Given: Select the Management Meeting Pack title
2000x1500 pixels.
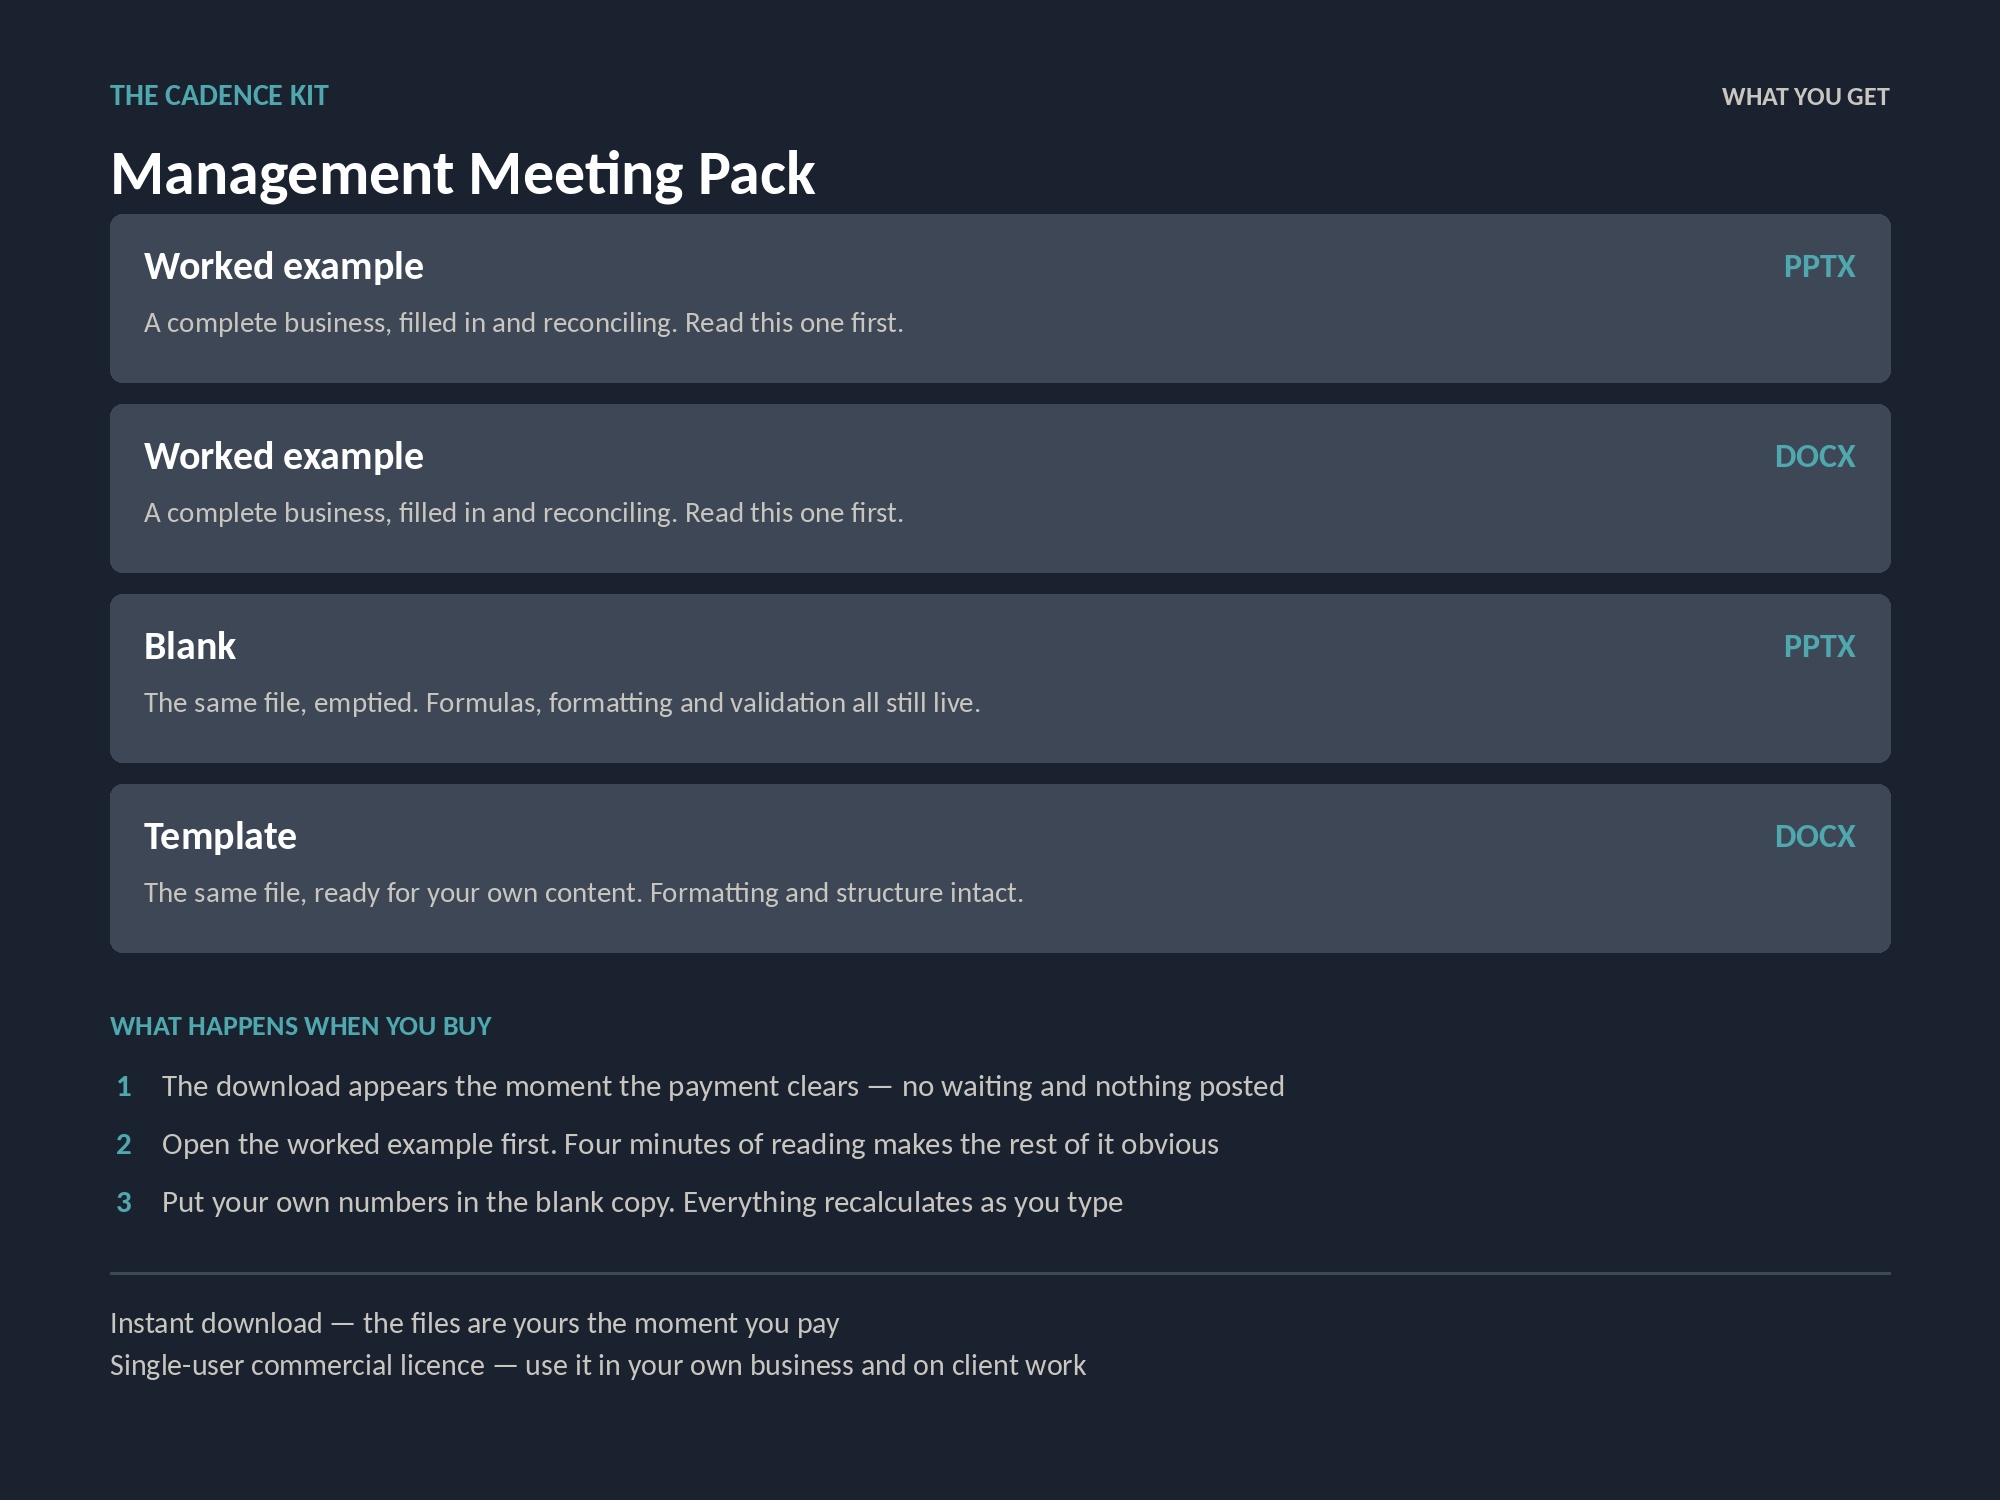Looking at the screenshot, I should tap(462, 174).
